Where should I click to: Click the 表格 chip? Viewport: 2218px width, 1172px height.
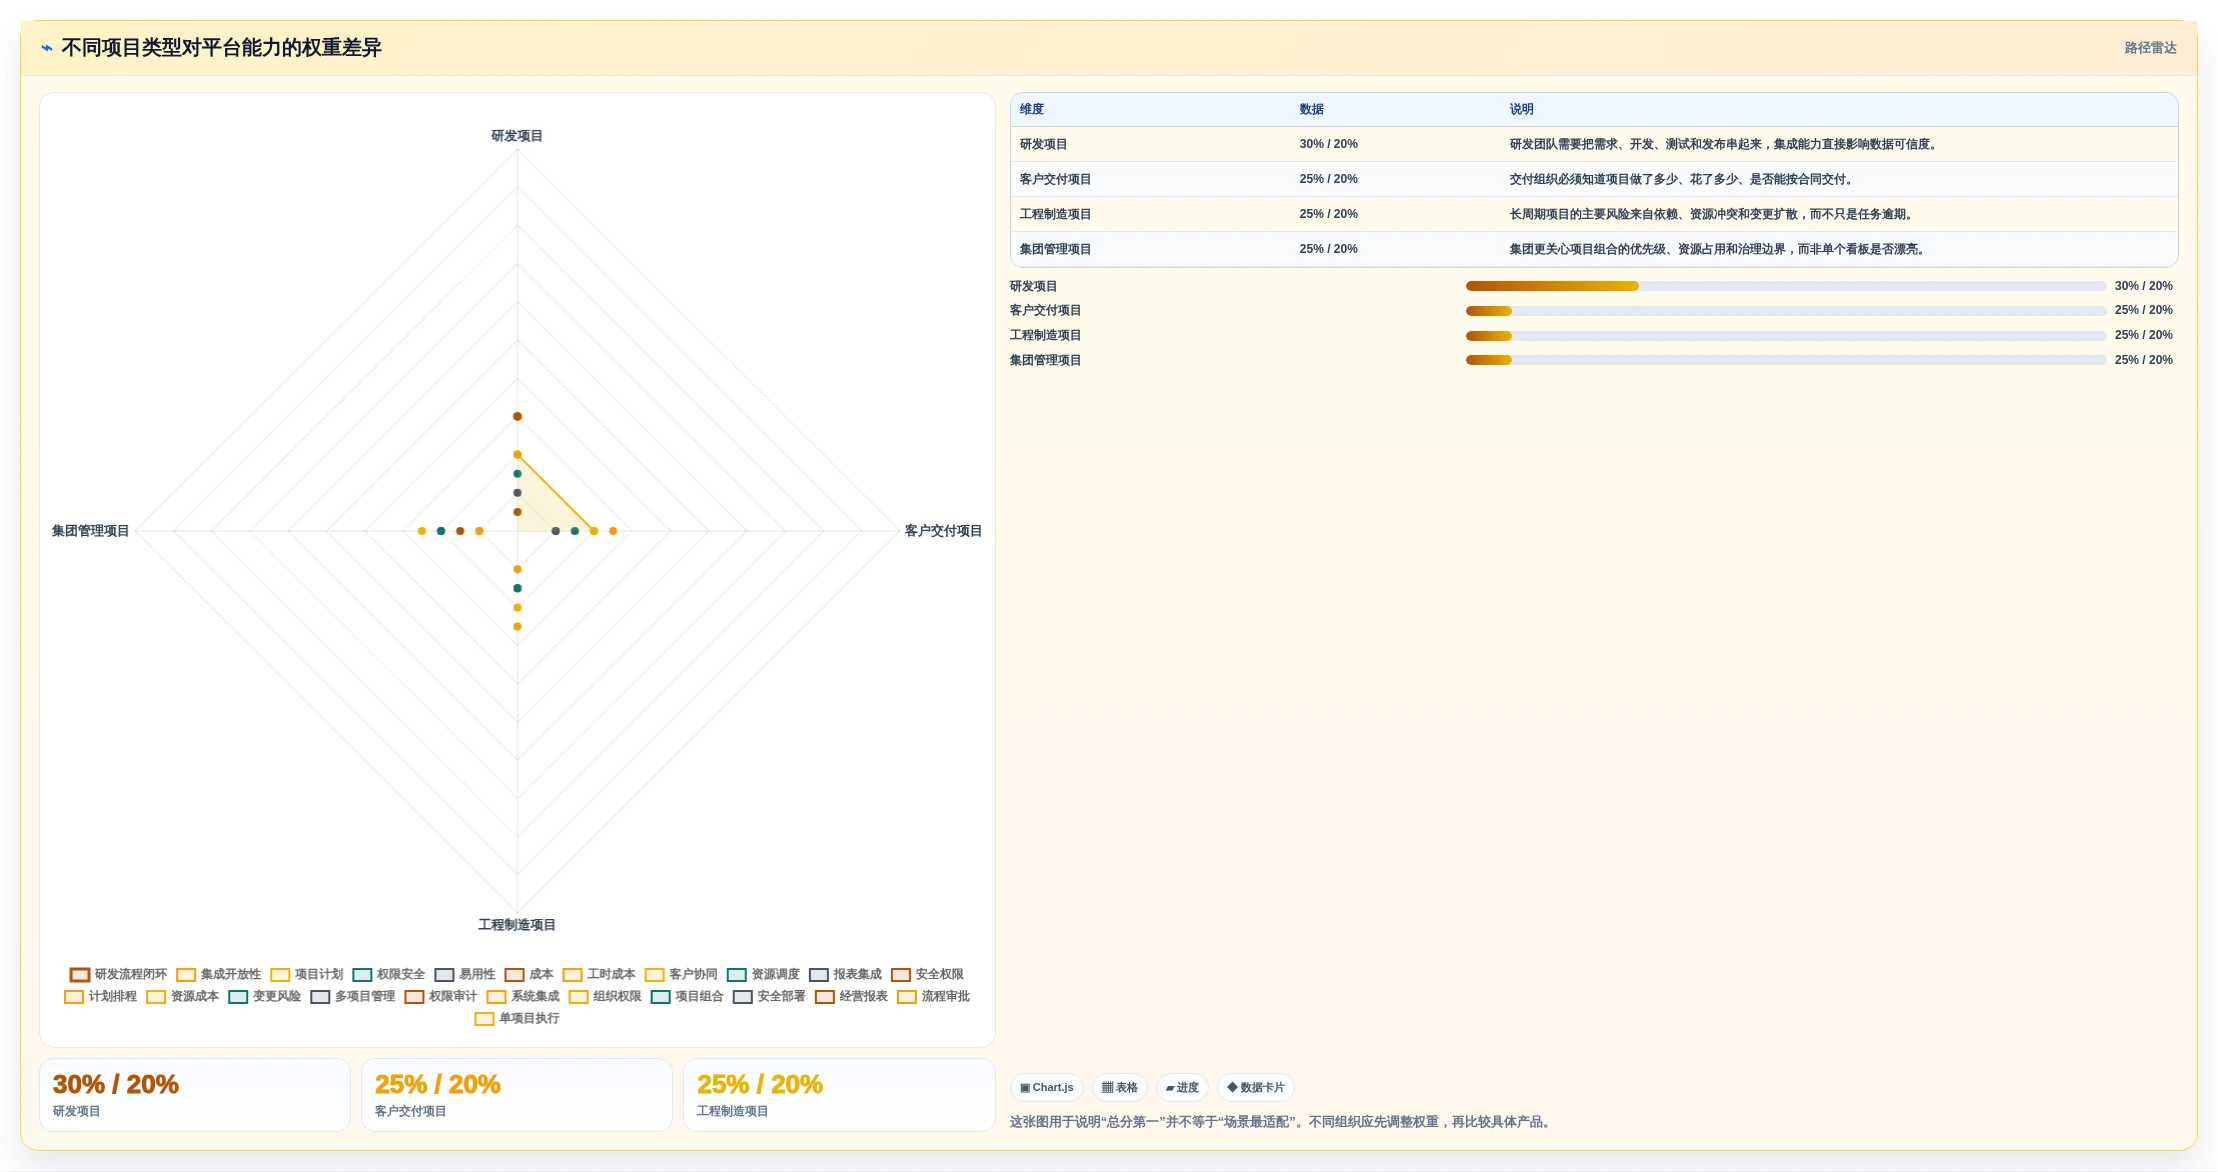[x=1119, y=1087]
